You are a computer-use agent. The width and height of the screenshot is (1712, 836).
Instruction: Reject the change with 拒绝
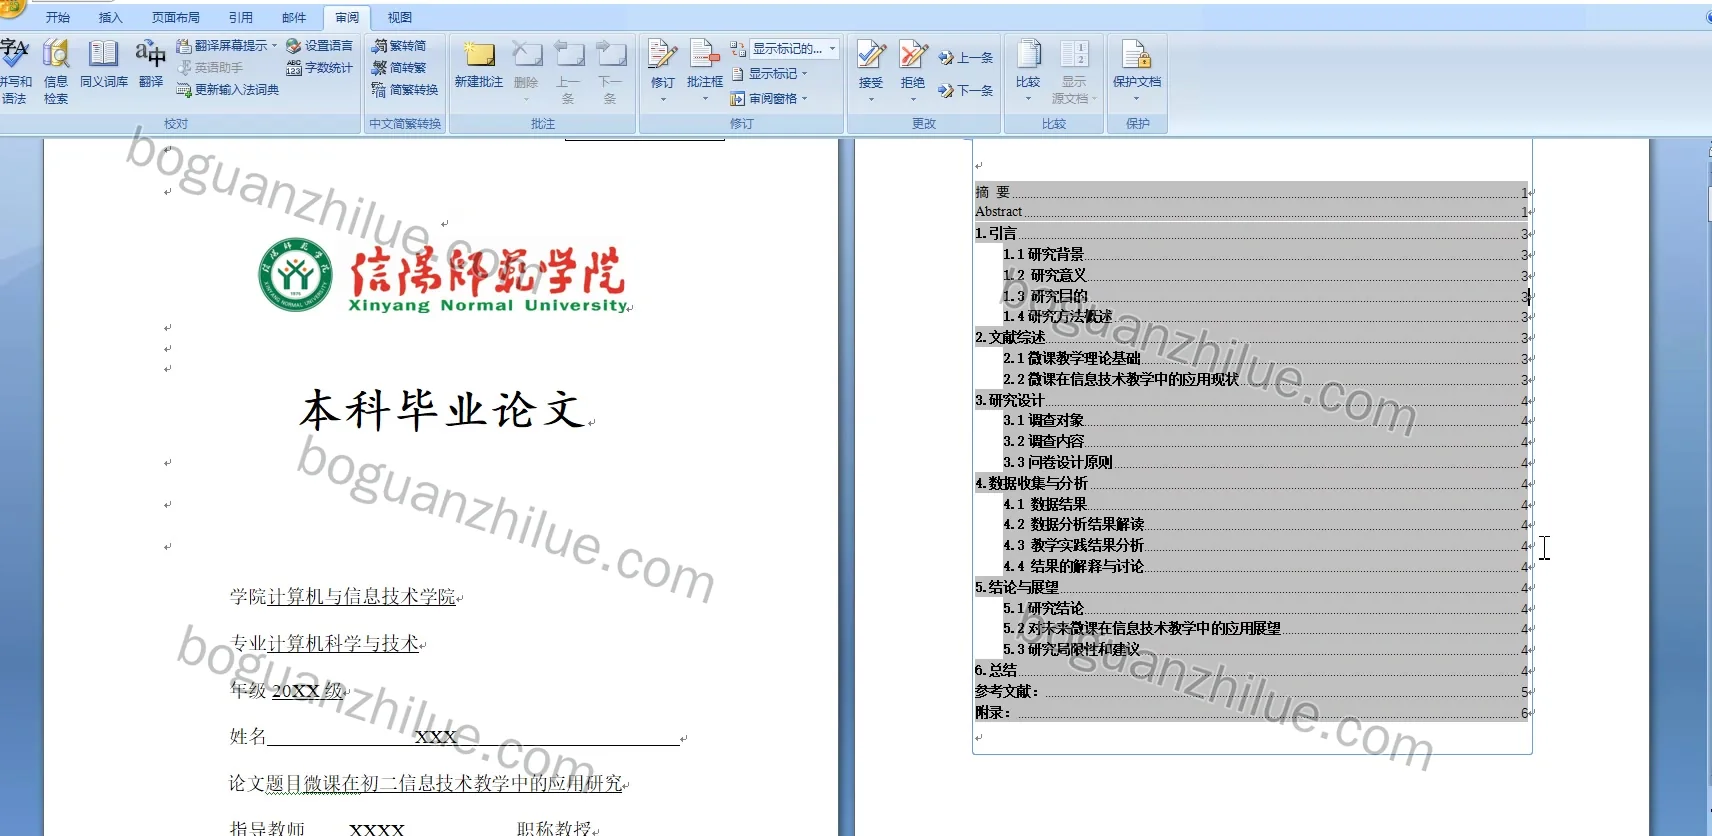pyautogui.click(x=913, y=62)
